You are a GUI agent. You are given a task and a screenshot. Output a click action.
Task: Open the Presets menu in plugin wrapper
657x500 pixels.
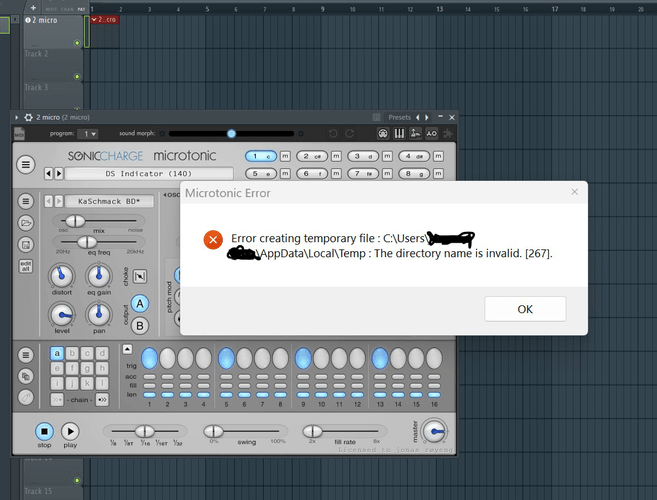[399, 117]
